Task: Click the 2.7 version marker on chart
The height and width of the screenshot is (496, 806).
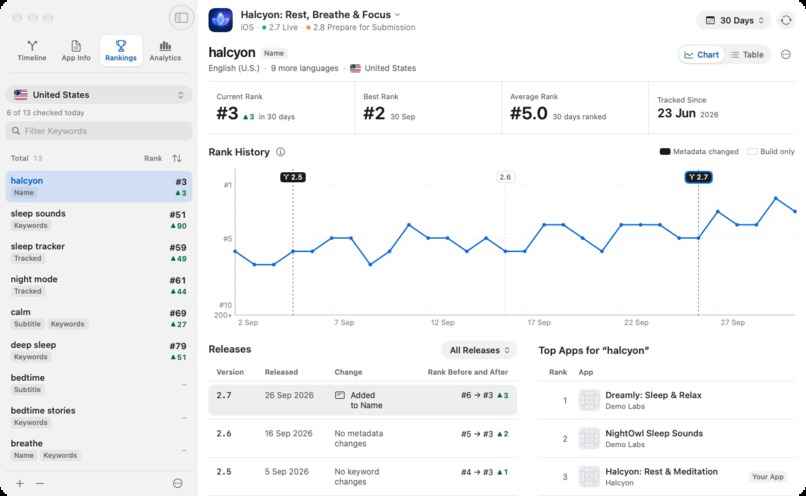Action: pos(698,177)
